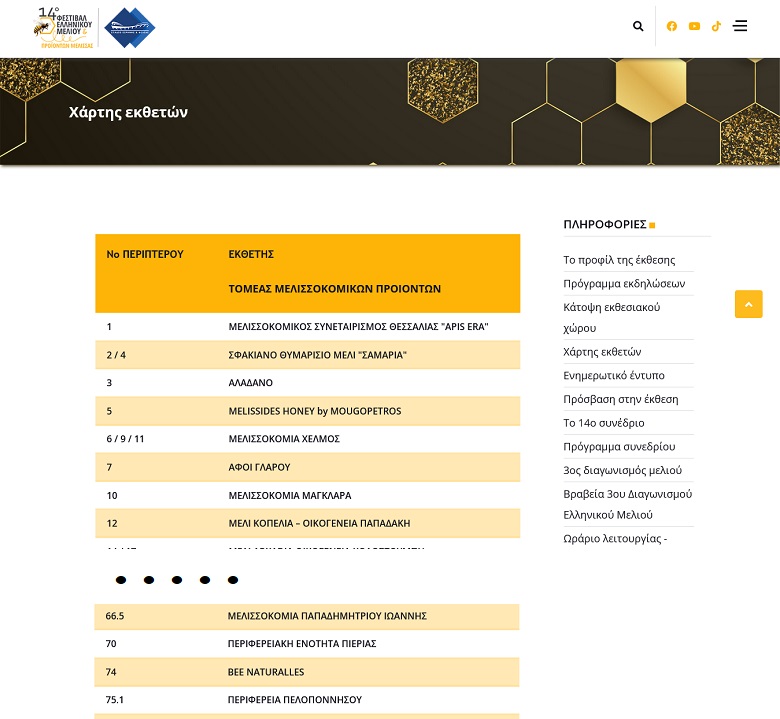Image resolution: width=780 pixels, height=719 pixels.
Task: Click booth number '2 / 4' cell
Action: (x=116, y=355)
